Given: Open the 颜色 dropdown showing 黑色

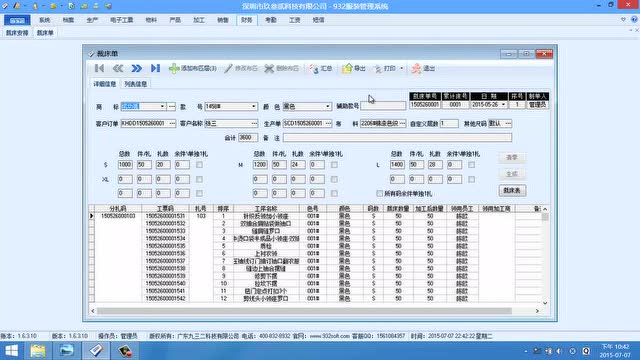Looking at the screenshot, I should (x=327, y=107).
